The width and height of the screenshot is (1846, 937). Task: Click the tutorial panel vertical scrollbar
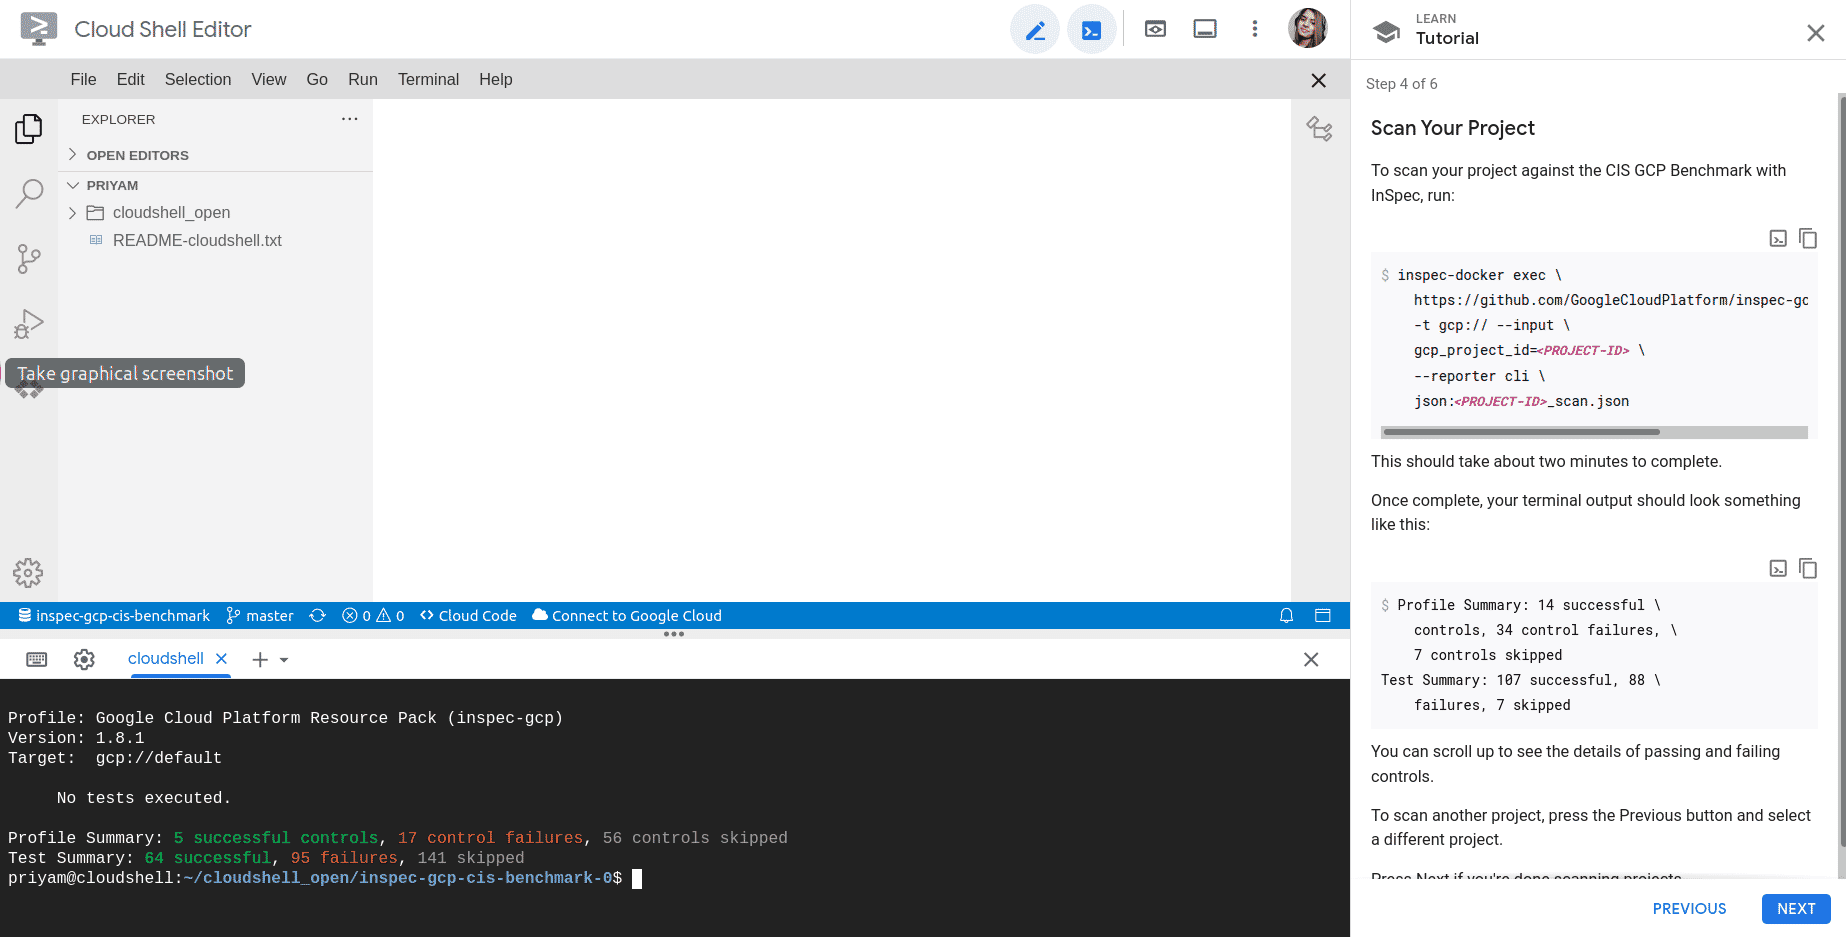pos(1842,472)
